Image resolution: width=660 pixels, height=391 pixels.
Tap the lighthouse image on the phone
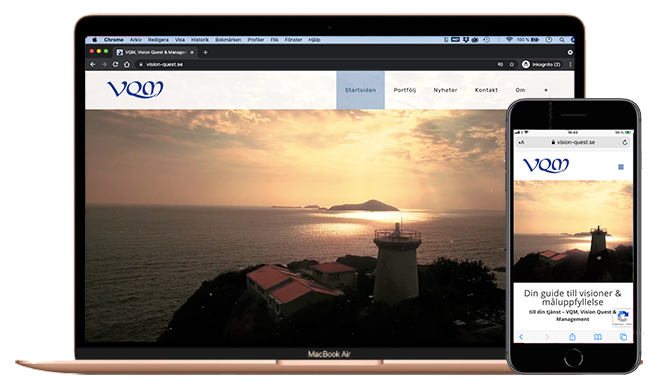pos(573,231)
